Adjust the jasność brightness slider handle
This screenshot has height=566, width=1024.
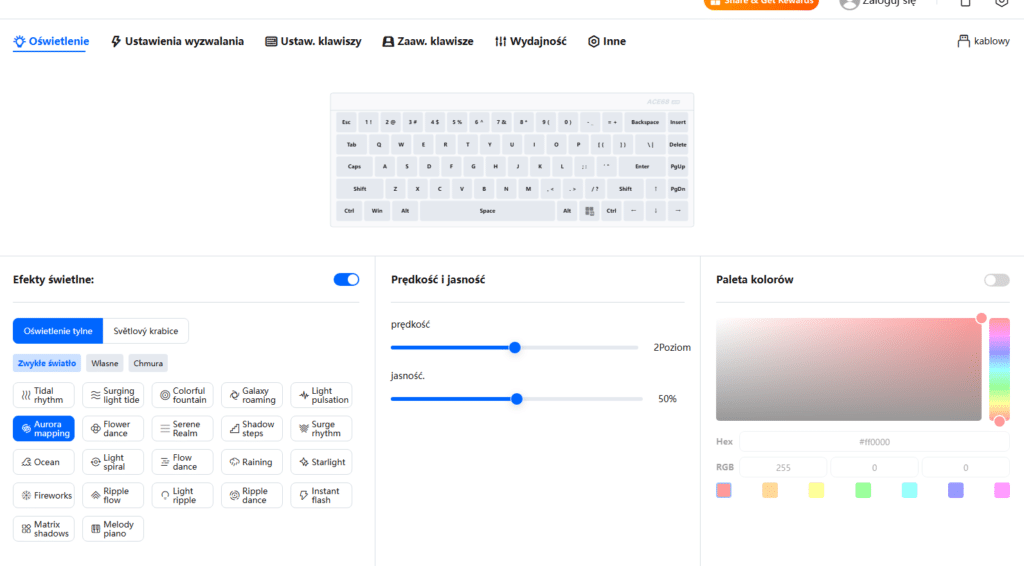point(517,399)
